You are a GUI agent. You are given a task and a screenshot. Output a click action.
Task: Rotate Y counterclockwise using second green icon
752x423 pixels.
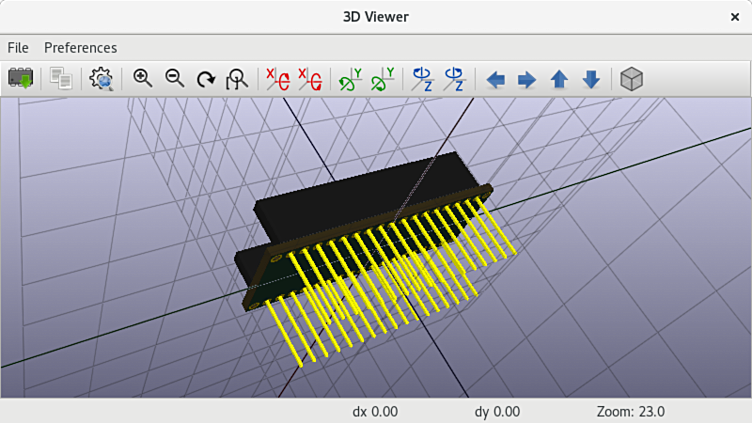(x=383, y=79)
